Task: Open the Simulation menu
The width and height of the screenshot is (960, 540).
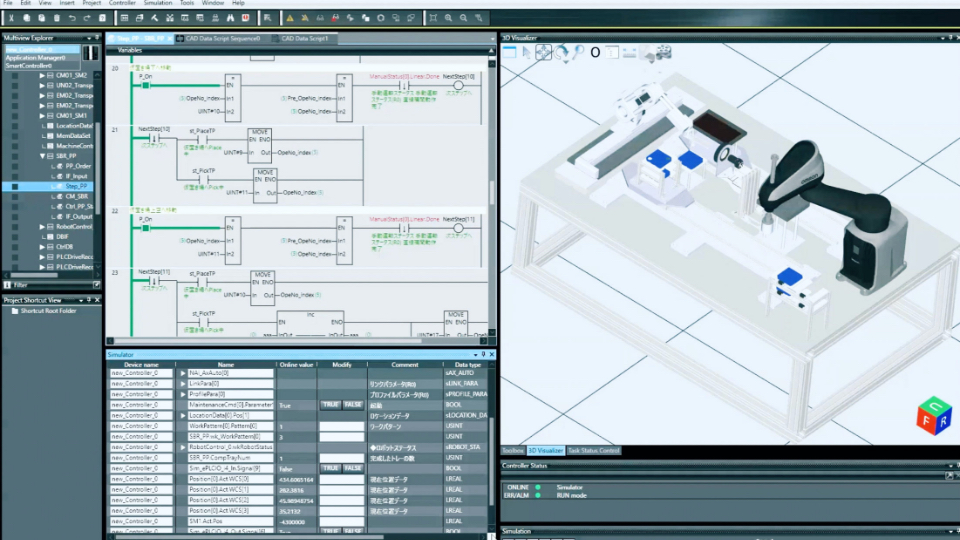Action: pyautogui.click(x=158, y=3)
